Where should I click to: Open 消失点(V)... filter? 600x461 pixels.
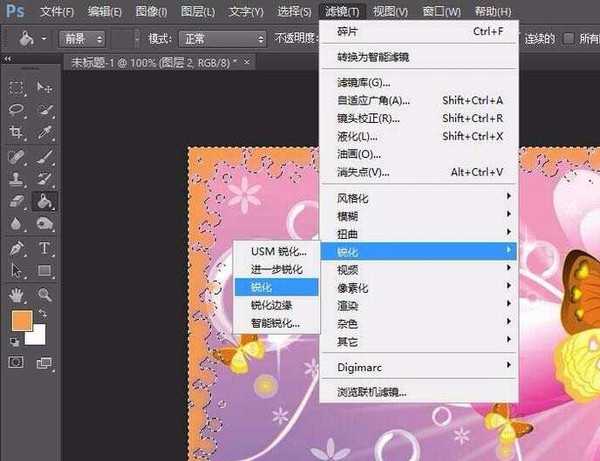pyautogui.click(x=419, y=172)
